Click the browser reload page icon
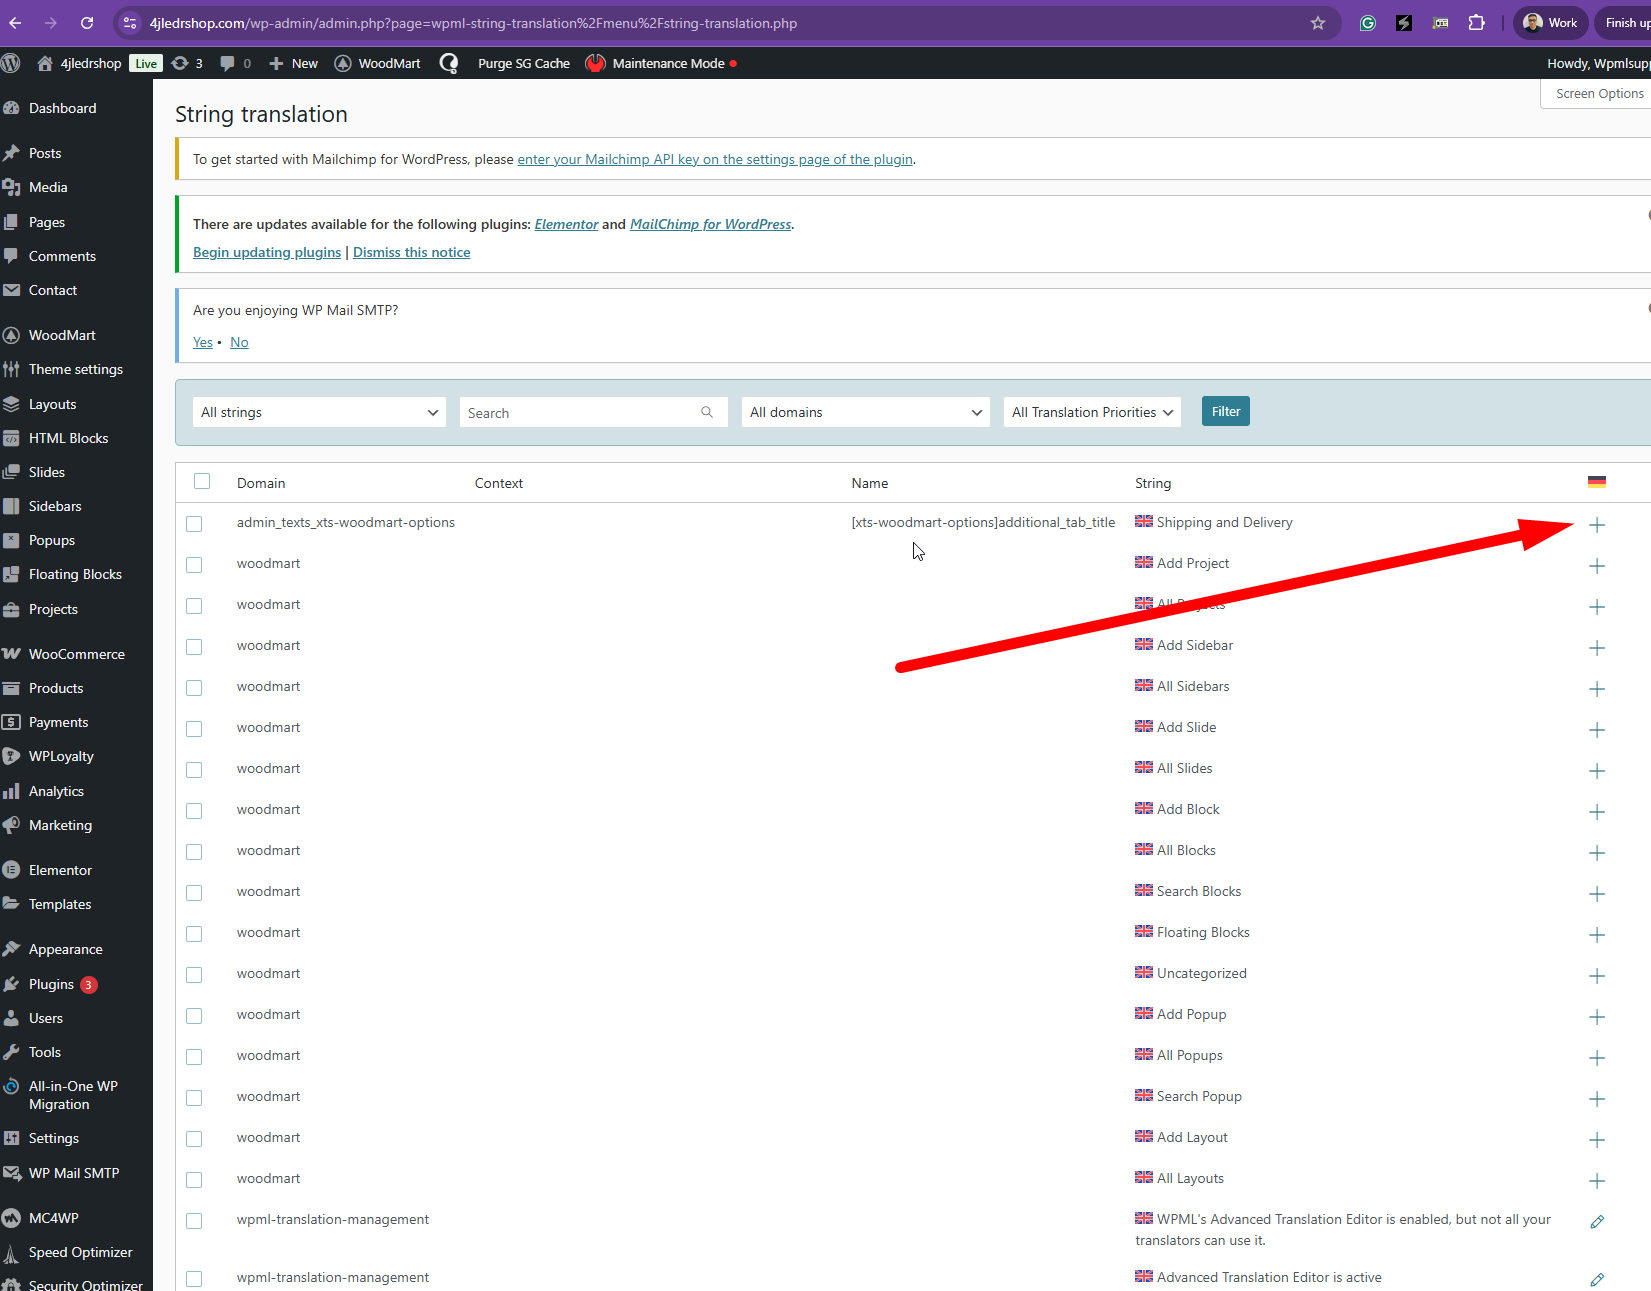1651x1291 pixels. (x=87, y=23)
